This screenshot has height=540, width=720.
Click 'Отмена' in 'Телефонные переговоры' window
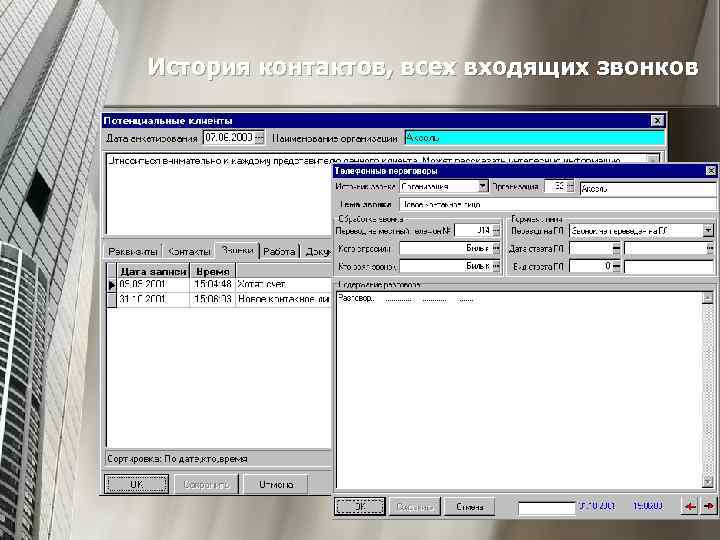click(x=469, y=506)
